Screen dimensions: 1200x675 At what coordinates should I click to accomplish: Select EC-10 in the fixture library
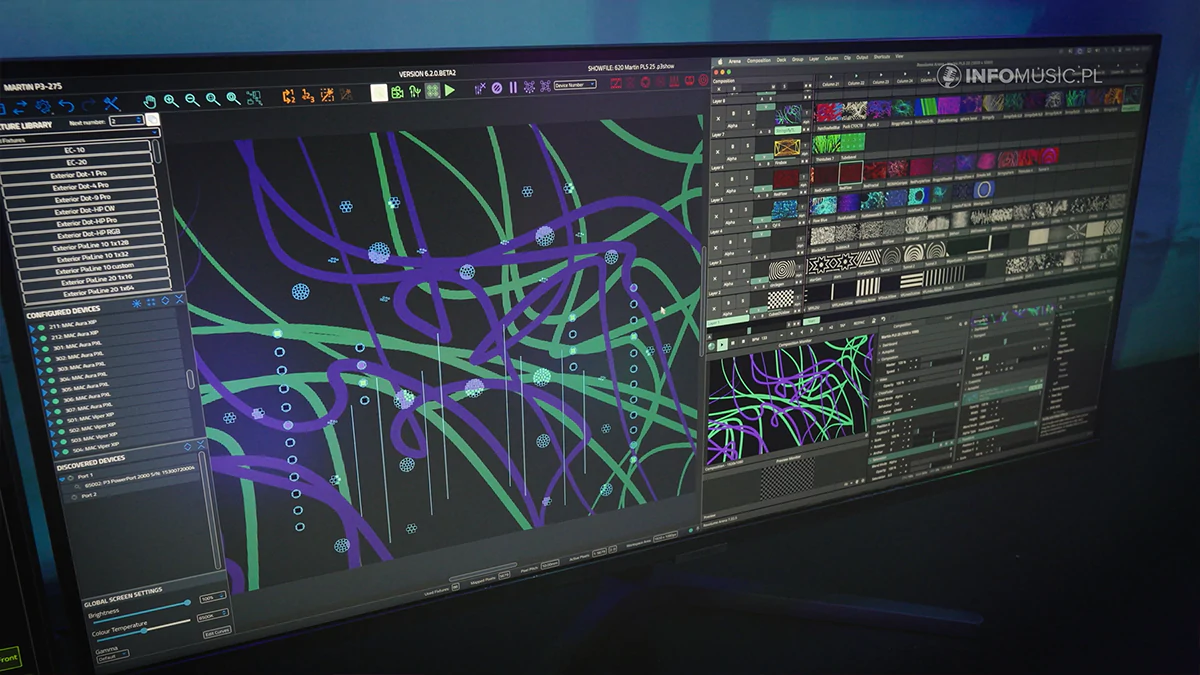(x=76, y=151)
